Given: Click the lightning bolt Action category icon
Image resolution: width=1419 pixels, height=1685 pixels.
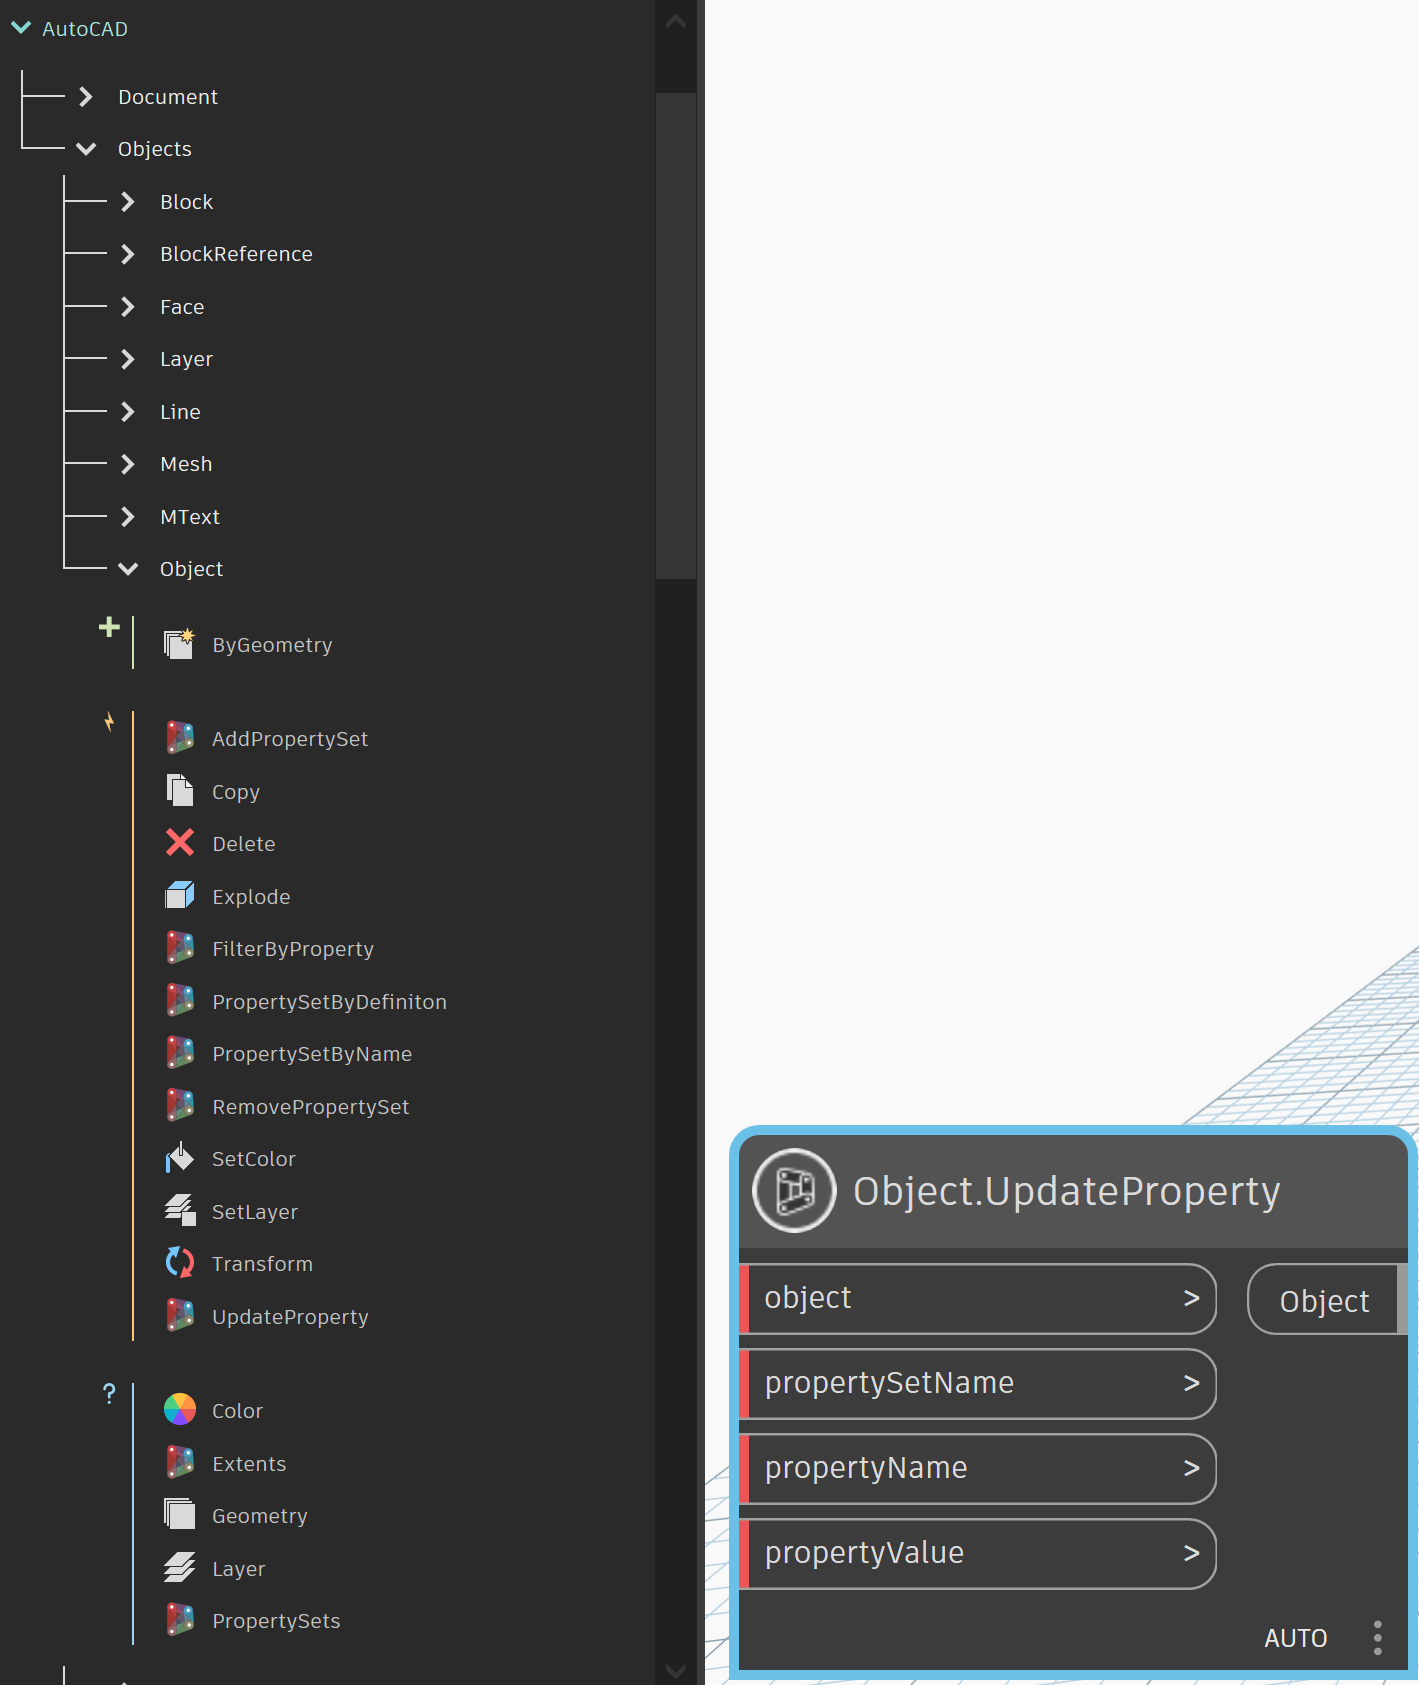Looking at the screenshot, I should (110, 721).
